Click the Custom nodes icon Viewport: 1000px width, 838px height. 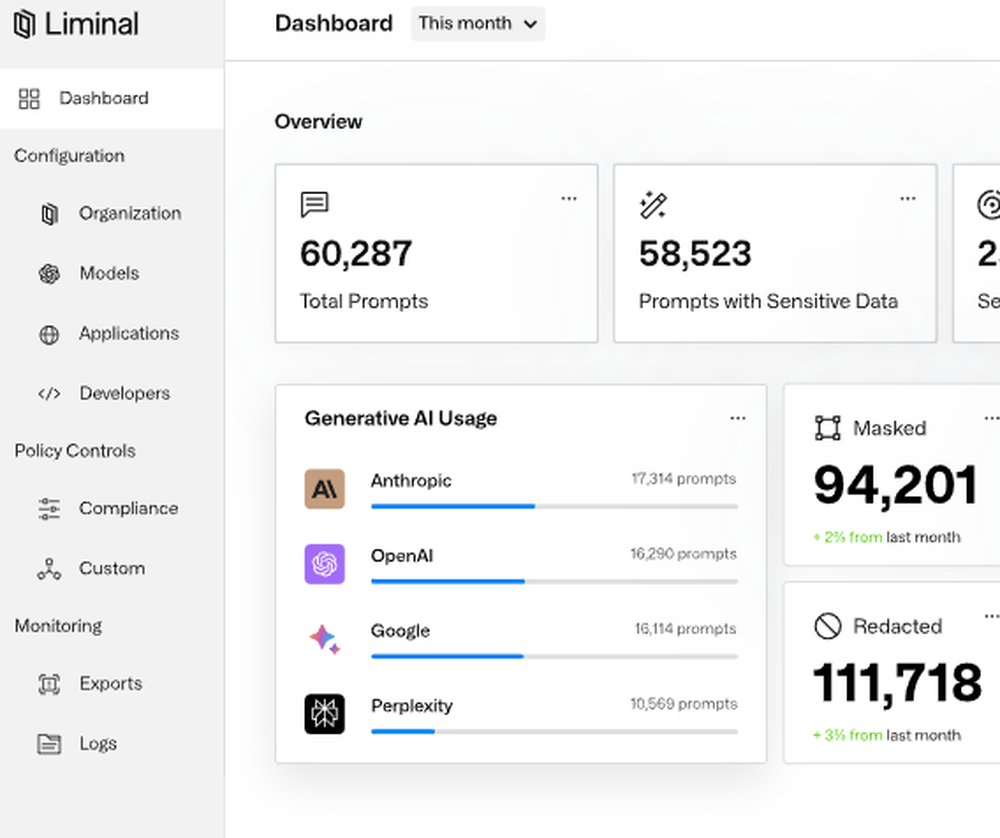tap(49, 569)
